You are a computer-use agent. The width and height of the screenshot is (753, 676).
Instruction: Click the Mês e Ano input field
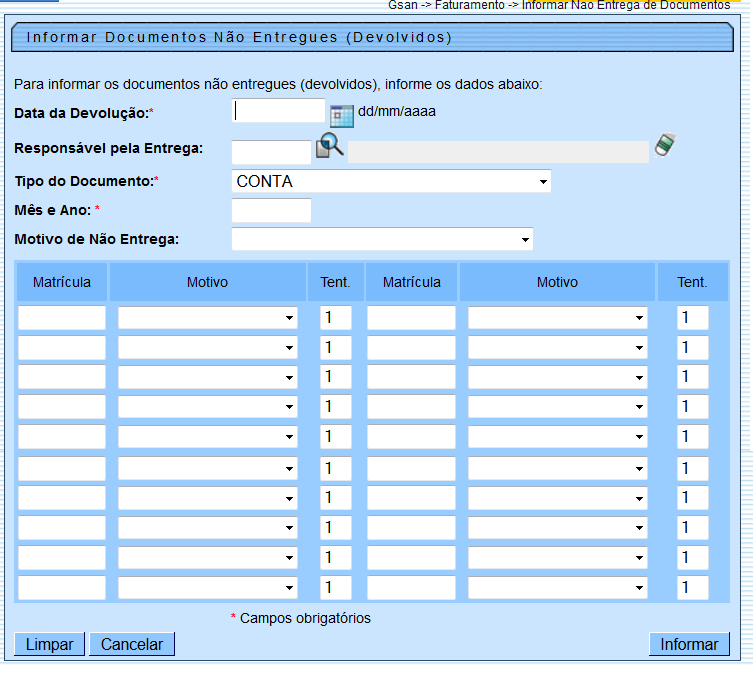(271, 211)
